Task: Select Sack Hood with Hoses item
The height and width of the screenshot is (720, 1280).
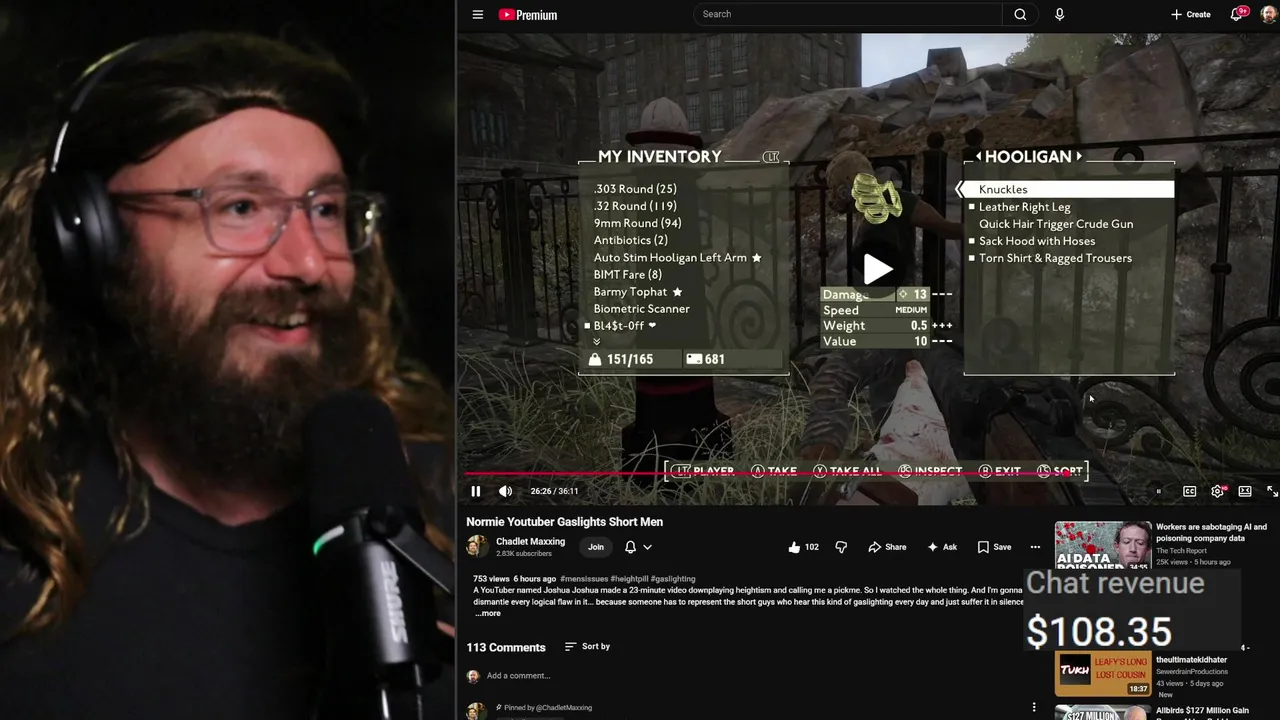Action: coord(1036,241)
